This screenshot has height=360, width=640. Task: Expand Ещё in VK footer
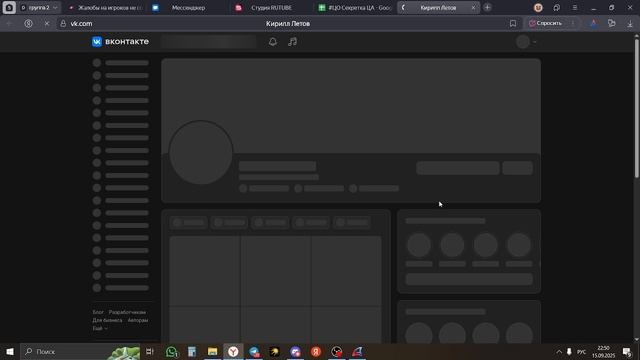100,328
